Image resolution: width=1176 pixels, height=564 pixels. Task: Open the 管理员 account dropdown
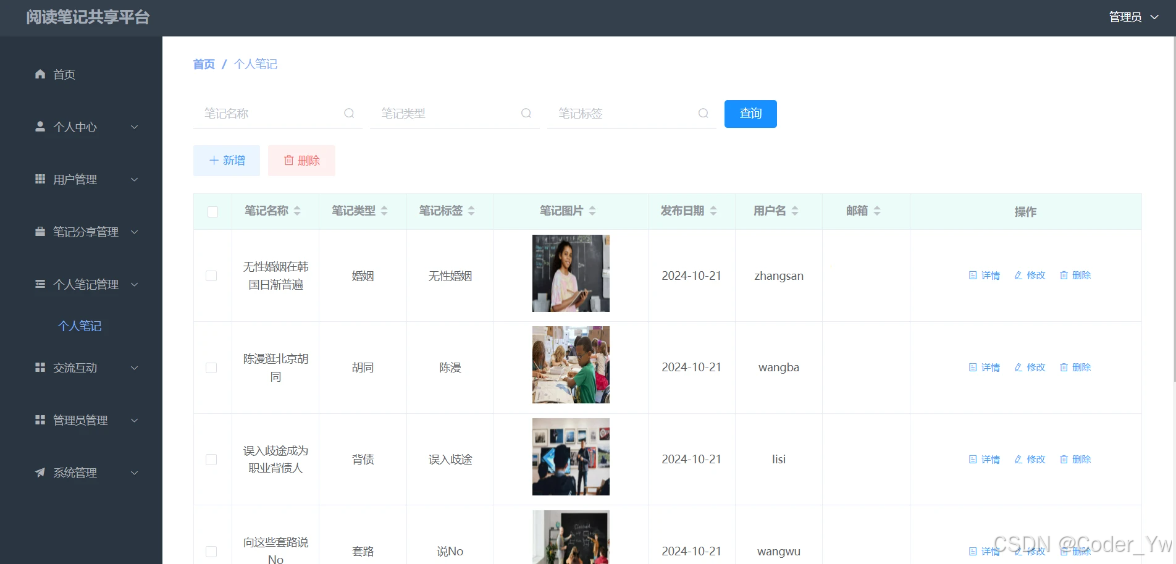pos(1134,17)
